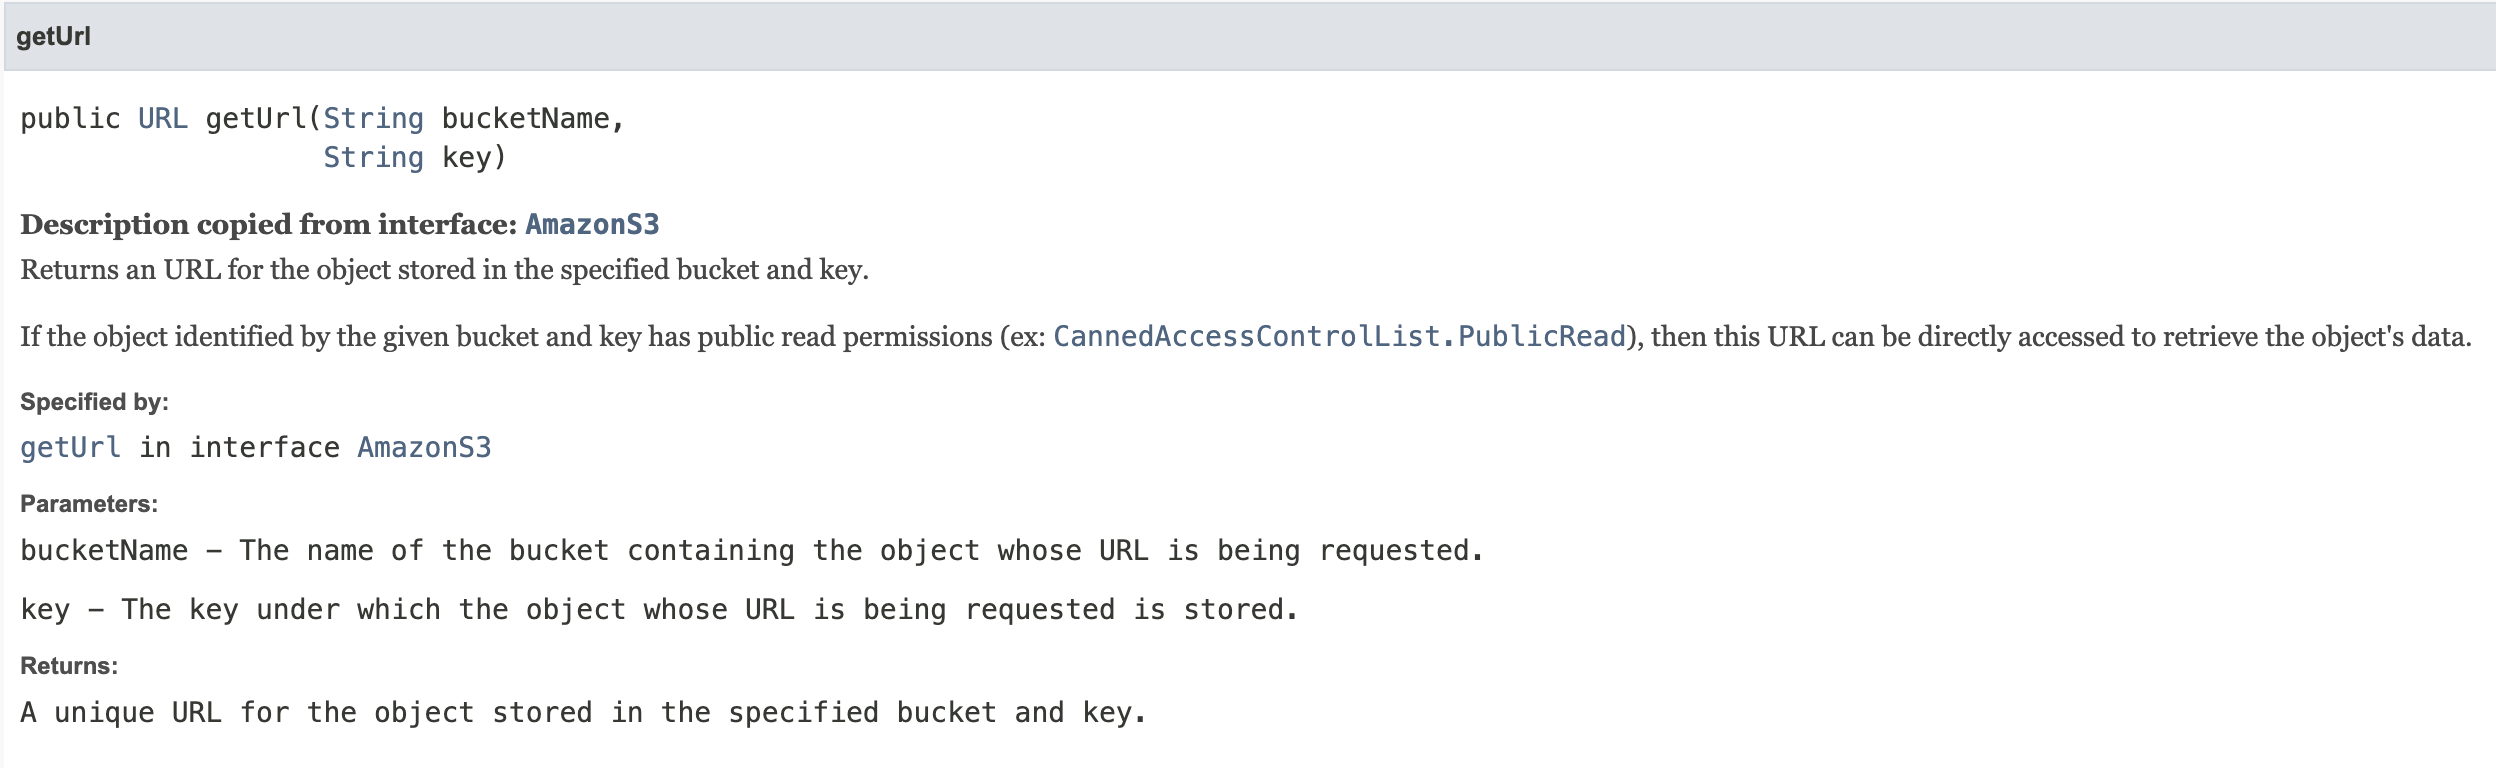Follow the getUrl link under Specified by
Image resolution: width=2496 pixels, height=768 pixels.
70,447
